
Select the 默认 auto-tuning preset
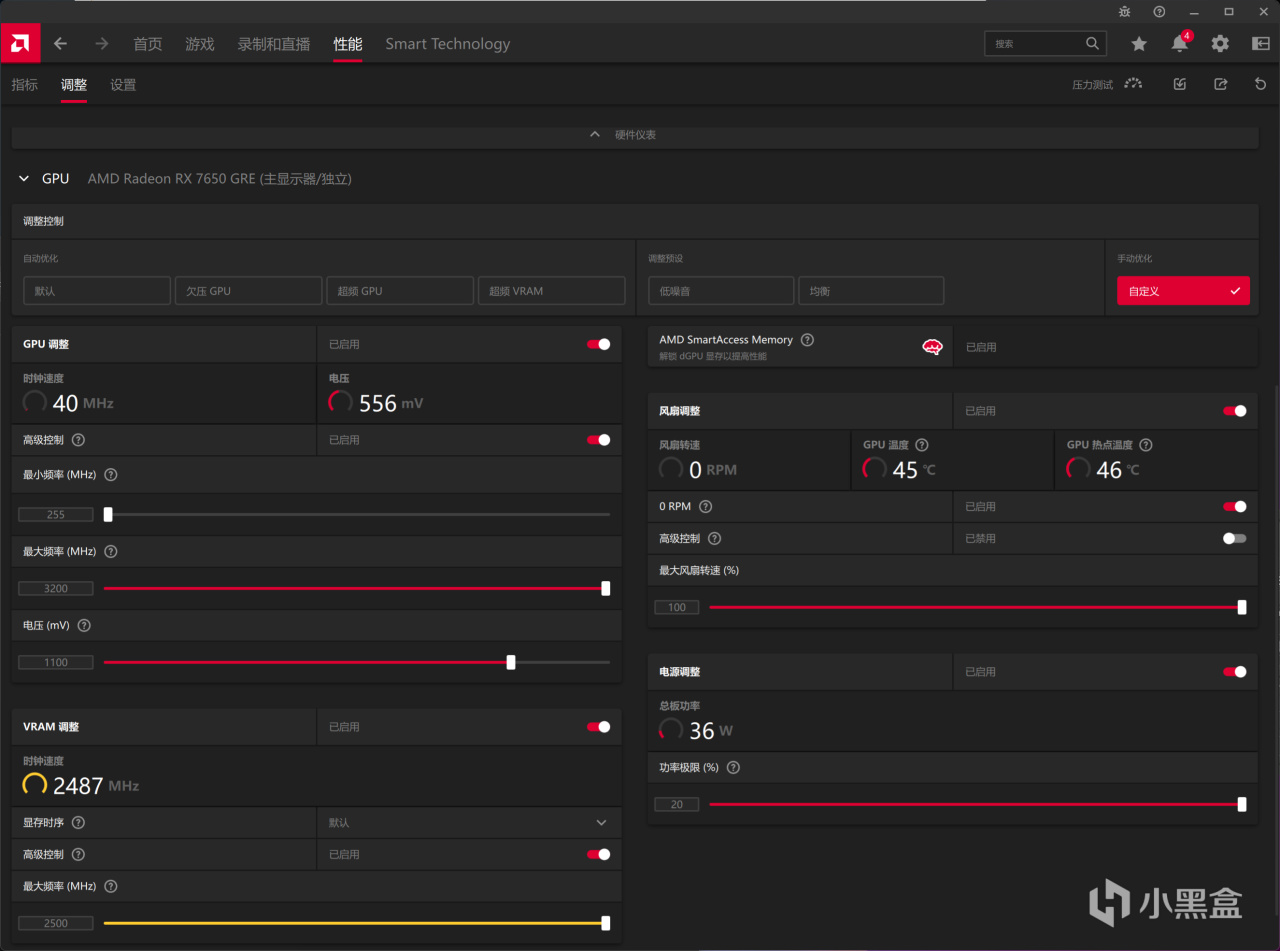97,291
